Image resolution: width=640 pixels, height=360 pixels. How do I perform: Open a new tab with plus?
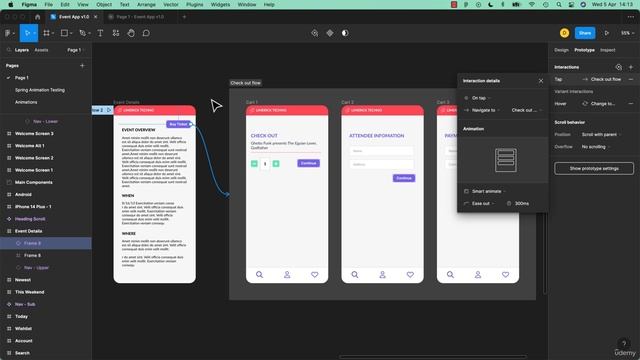(x=184, y=17)
